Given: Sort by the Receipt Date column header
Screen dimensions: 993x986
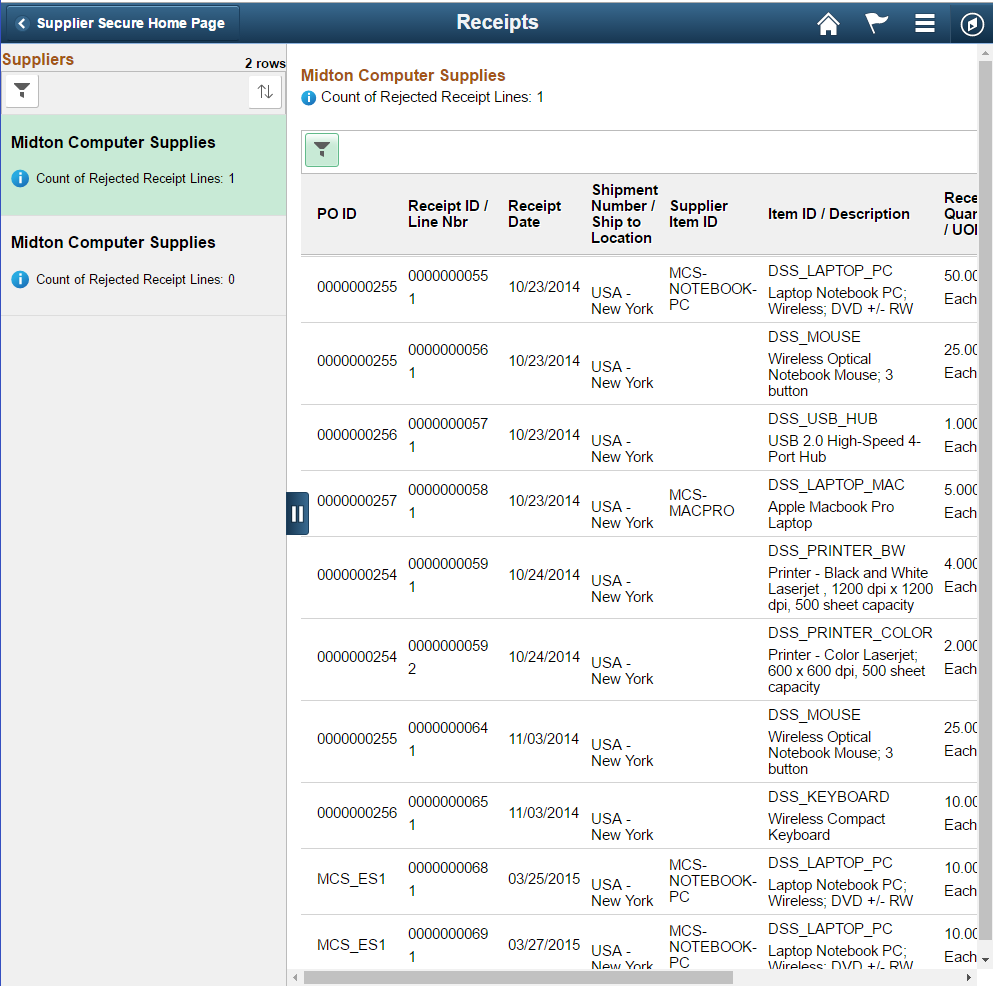Looking at the screenshot, I should [x=534, y=214].
